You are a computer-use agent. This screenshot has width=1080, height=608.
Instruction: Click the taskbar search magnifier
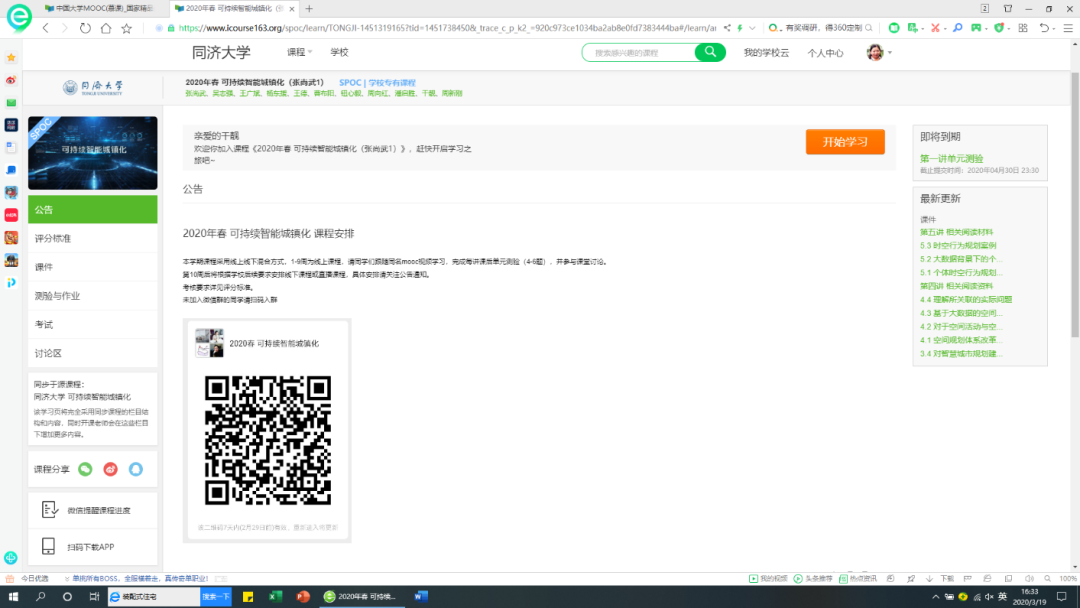(x=41, y=597)
